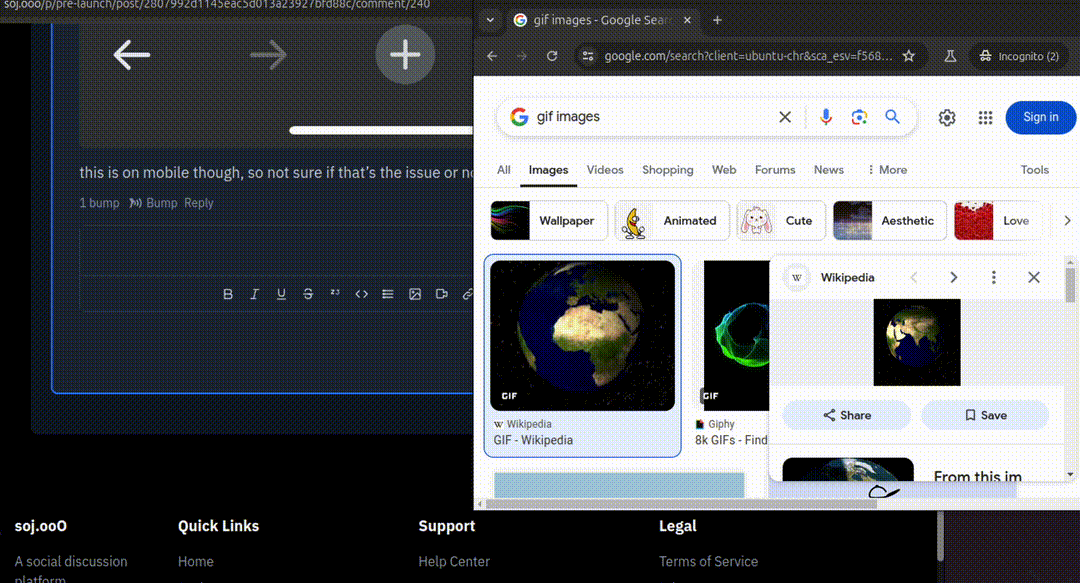This screenshot has height=583, width=1080.
Task: Clear the search query
Action: pyautogui.click(x=785, y=116)
